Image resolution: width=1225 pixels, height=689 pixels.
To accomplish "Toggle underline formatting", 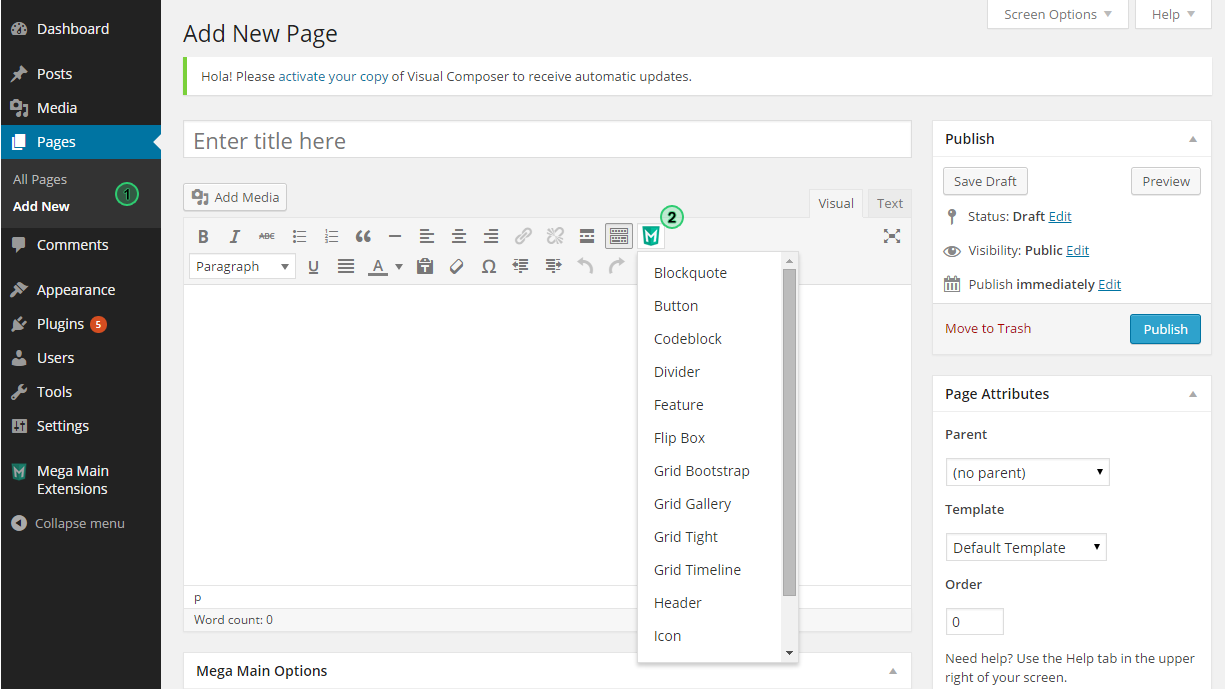I will tap(313, 267).
